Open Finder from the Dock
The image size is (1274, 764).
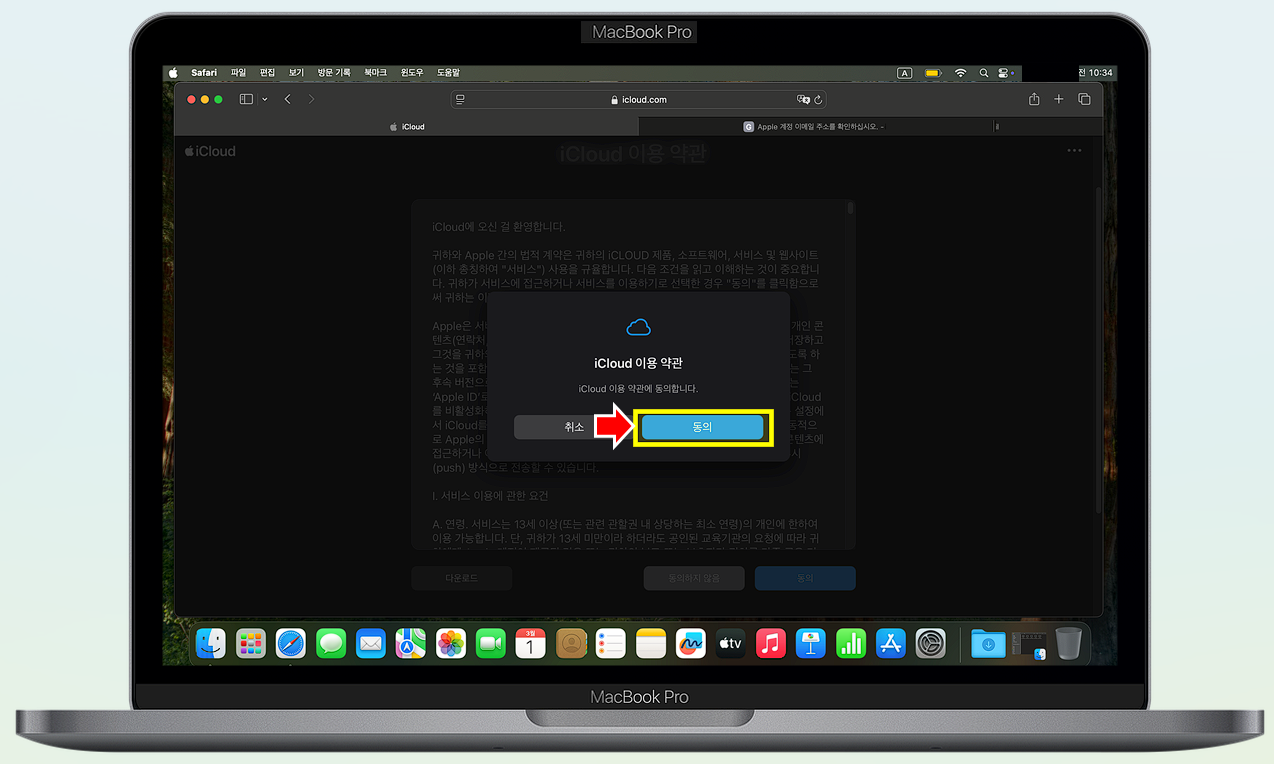point(211,643)
